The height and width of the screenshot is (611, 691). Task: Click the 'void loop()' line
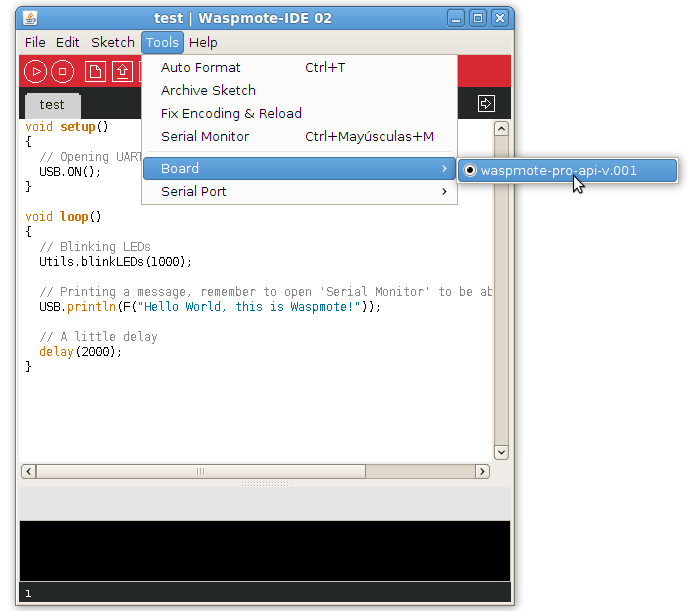(x=63, y=217)
